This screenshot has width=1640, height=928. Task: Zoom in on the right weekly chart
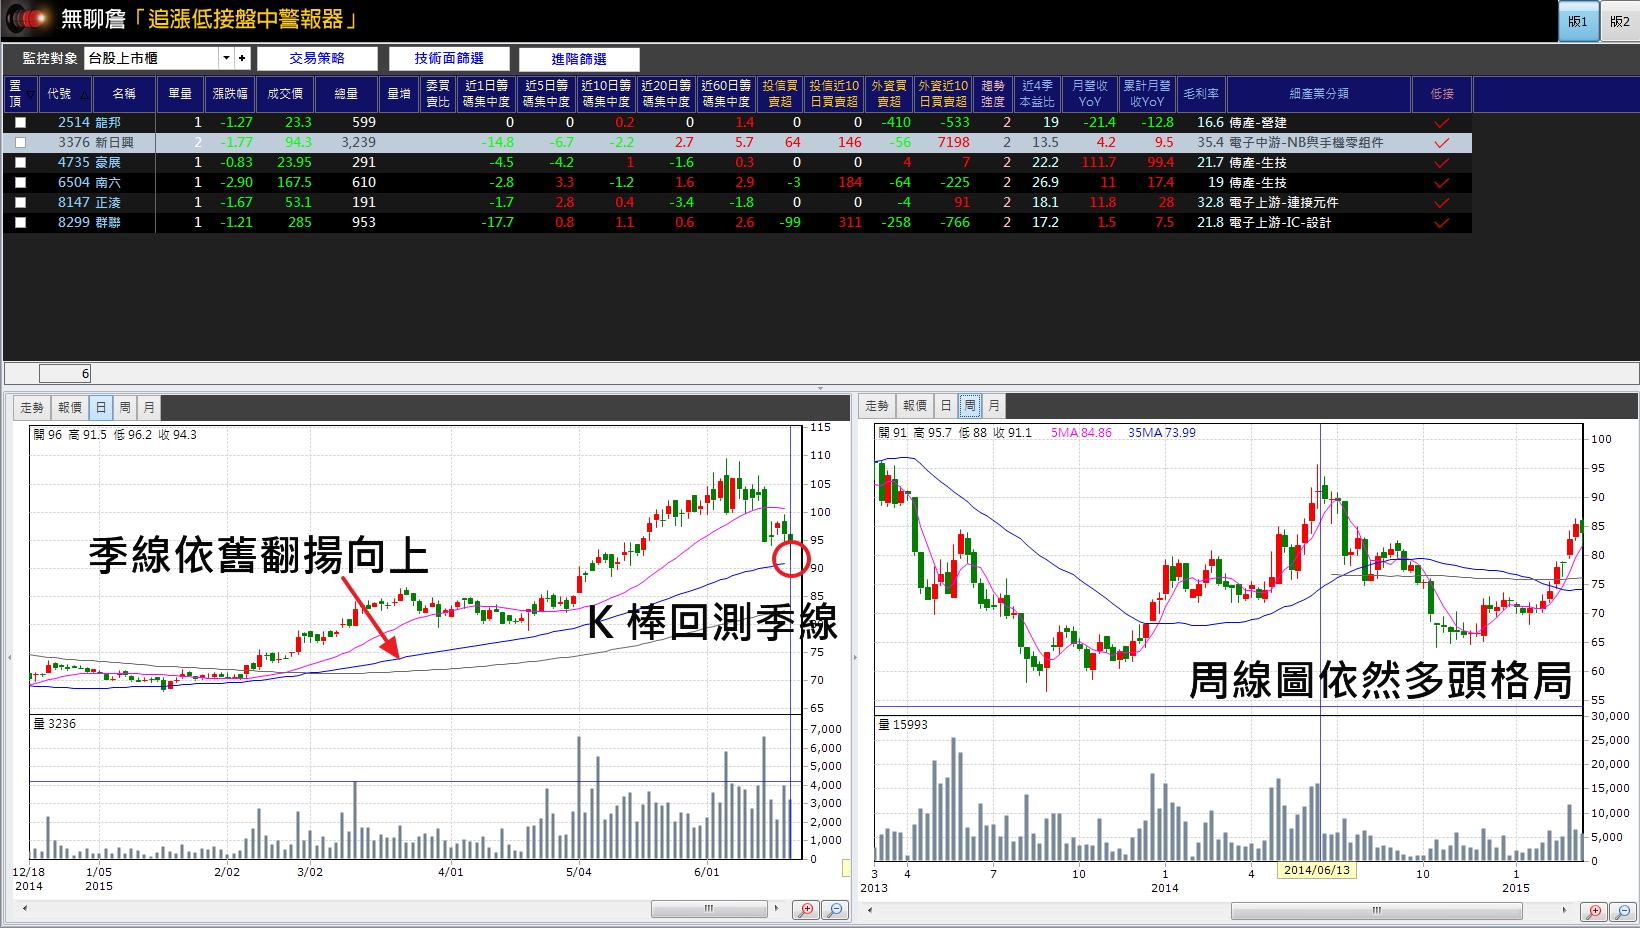click(x=1594, y=912)
